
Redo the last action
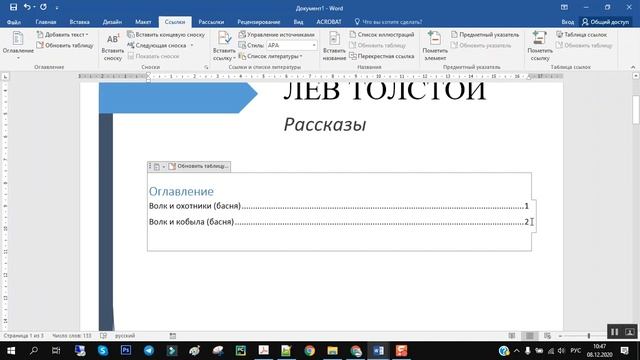[x=43, y=7]
